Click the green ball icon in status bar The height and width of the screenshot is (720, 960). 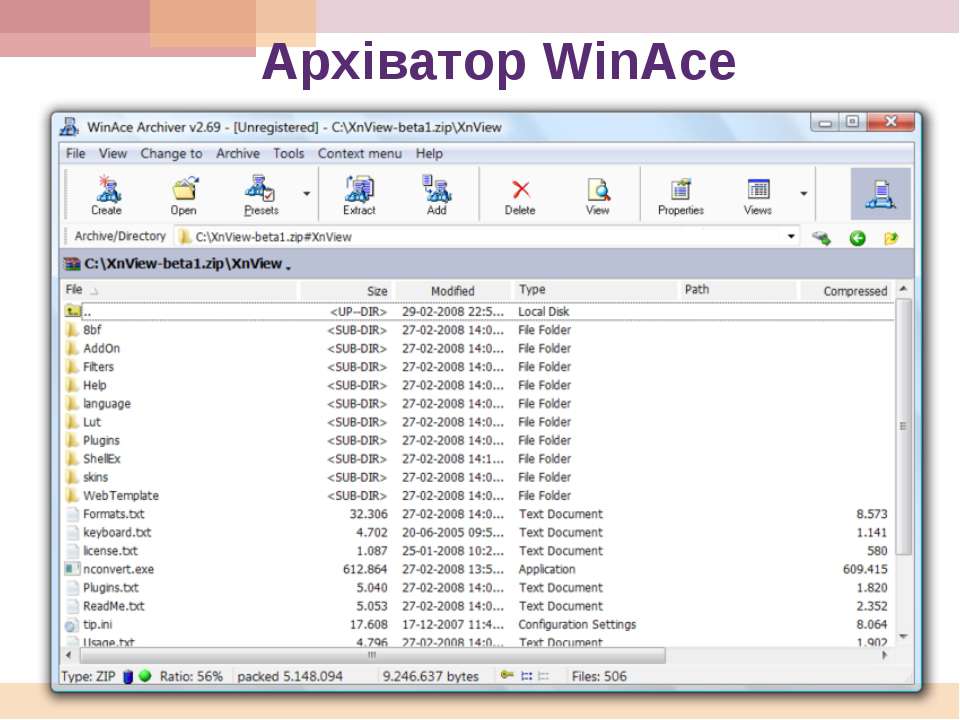[145, 676]
